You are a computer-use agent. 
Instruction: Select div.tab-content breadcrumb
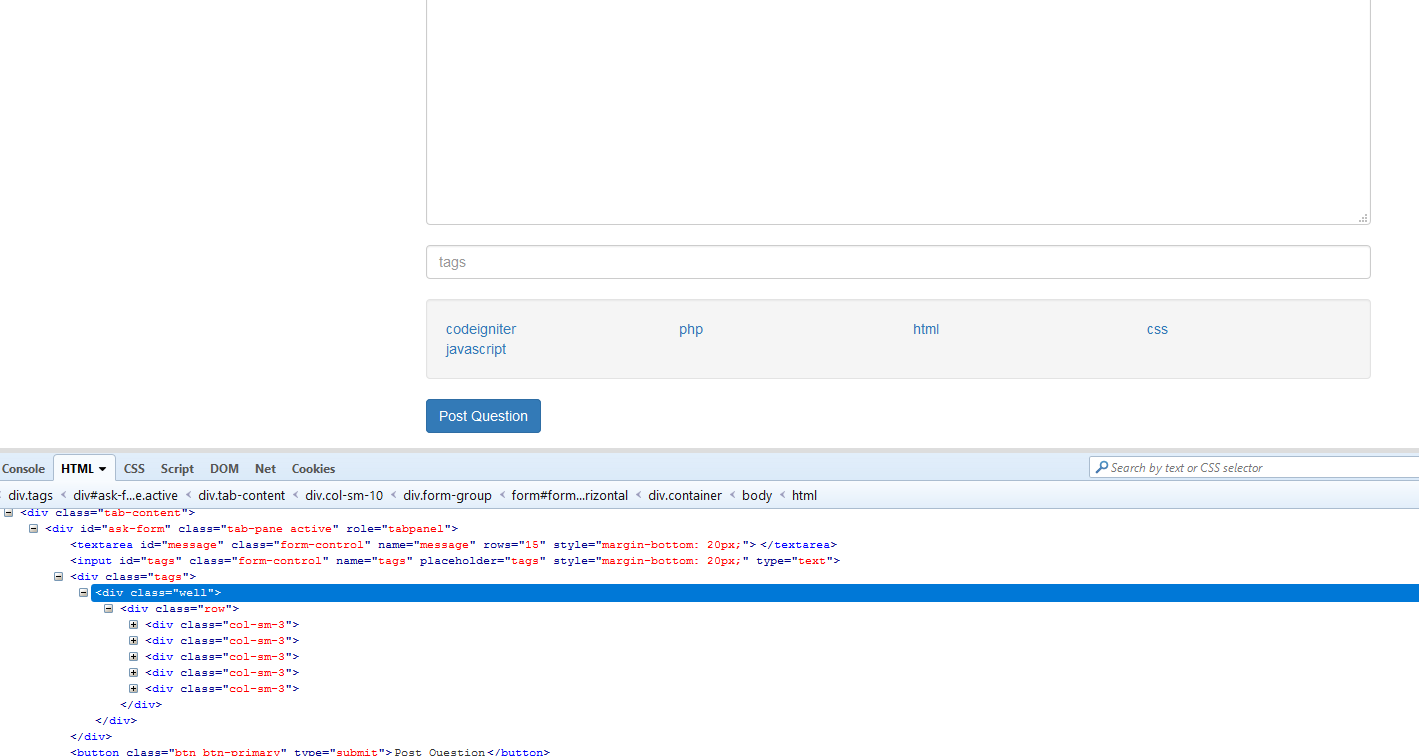pyautogui.click(x=241, y=495)
